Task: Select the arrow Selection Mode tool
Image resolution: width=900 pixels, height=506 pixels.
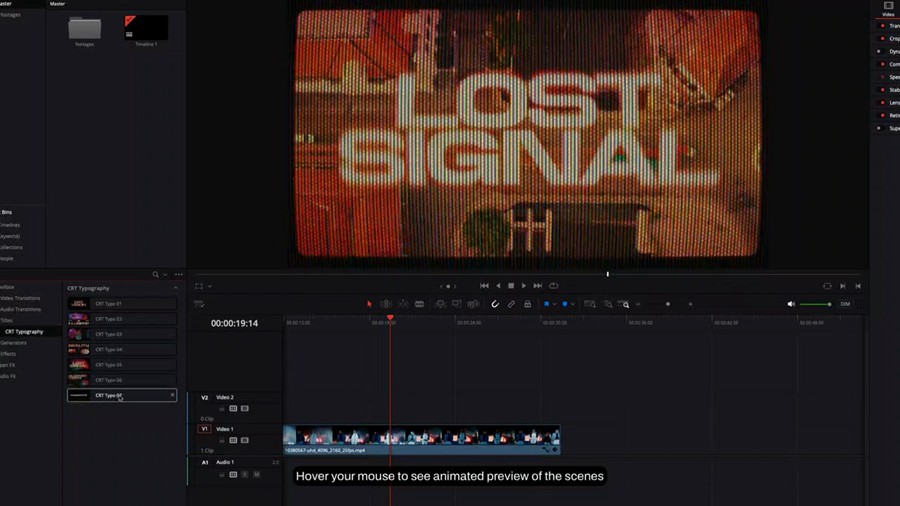Action: (369, 304)
